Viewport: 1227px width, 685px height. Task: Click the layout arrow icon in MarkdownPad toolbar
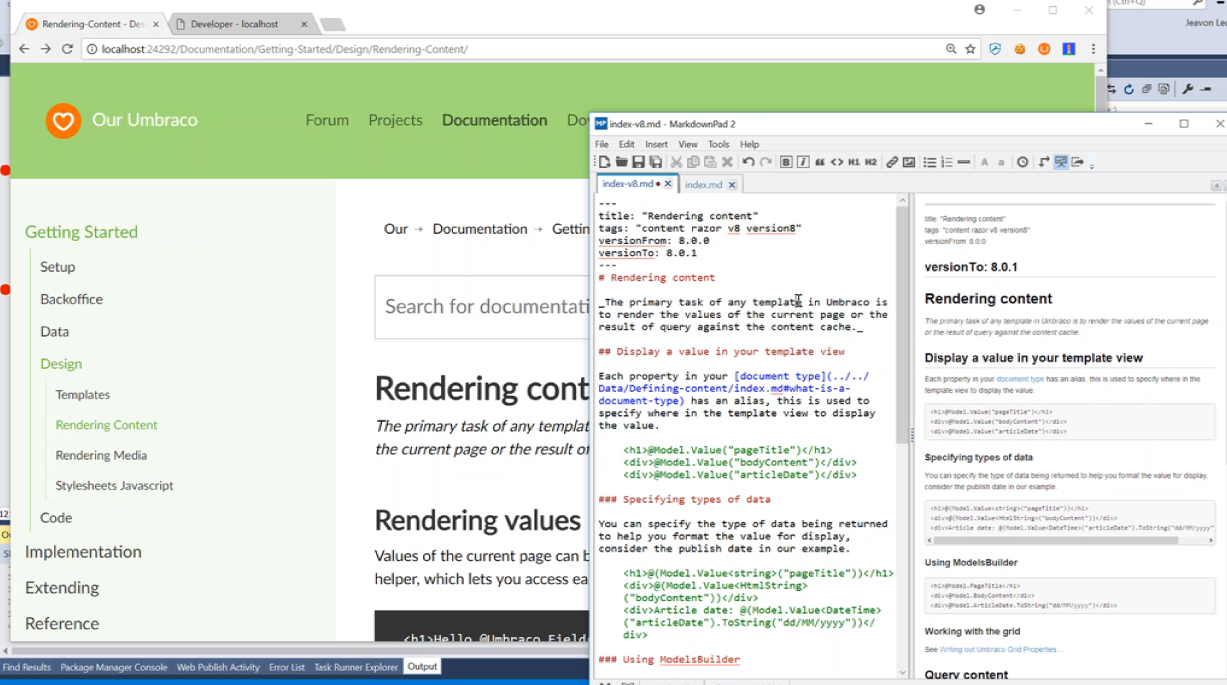1044,162
